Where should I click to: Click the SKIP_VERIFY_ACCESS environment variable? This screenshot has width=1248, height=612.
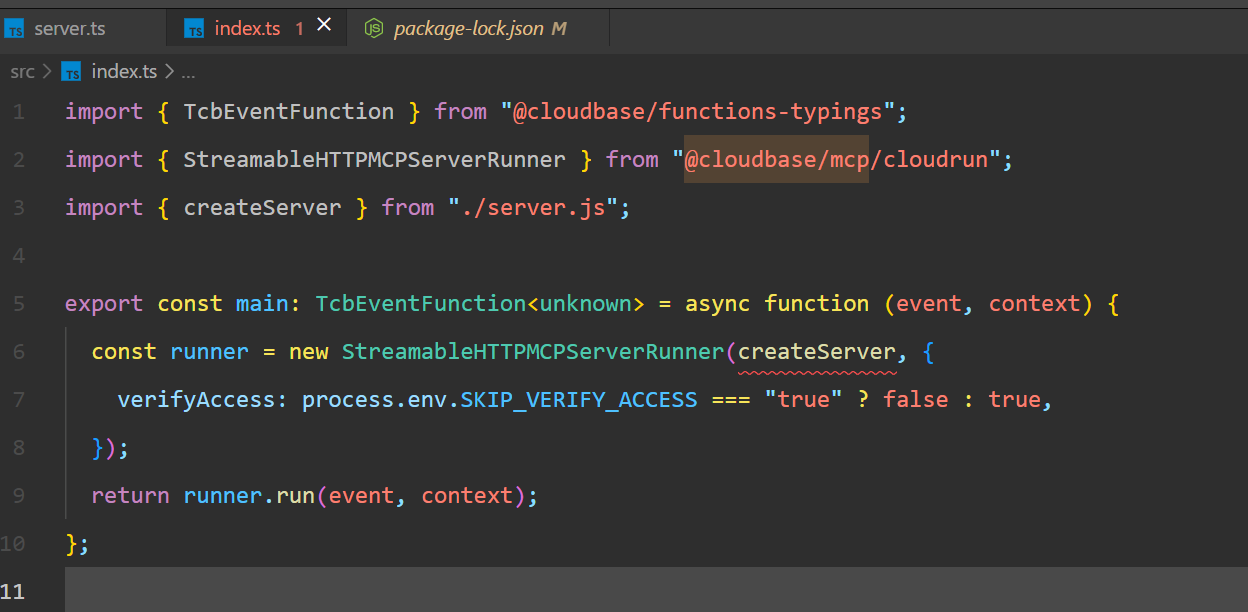(579, 400)
